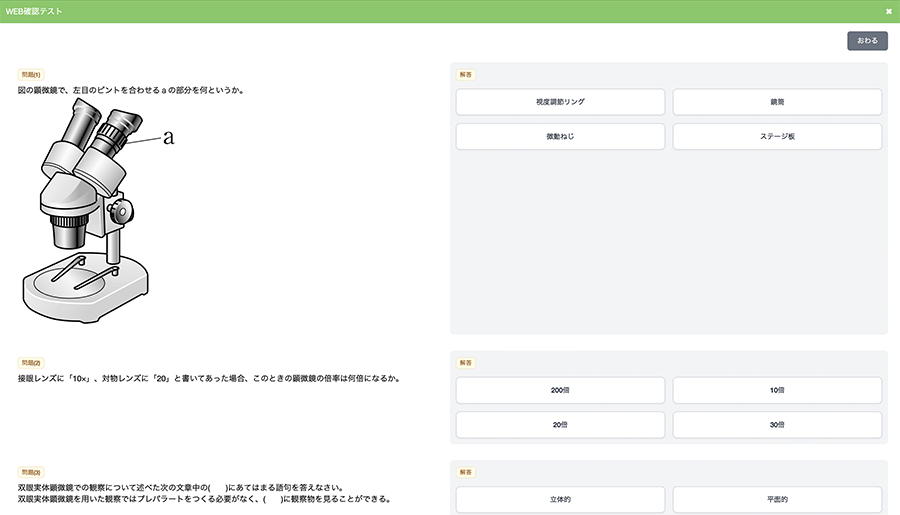Screen dimensions: 900x515
Task: Choose 平面的 for question 3
Action: click(777, 499)
